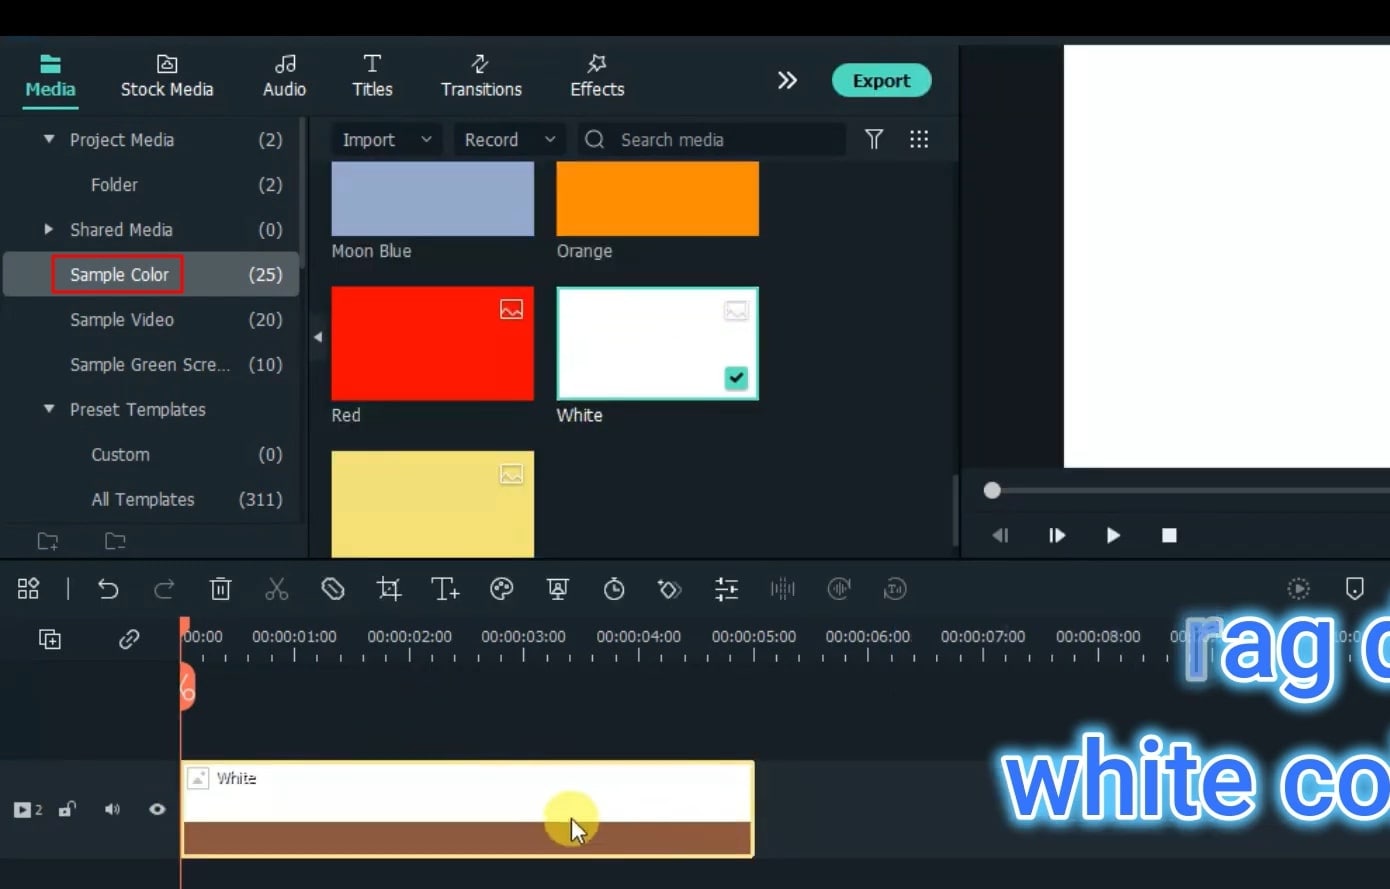
Task: Open the green screen tool icon
Action: point(558,589)
